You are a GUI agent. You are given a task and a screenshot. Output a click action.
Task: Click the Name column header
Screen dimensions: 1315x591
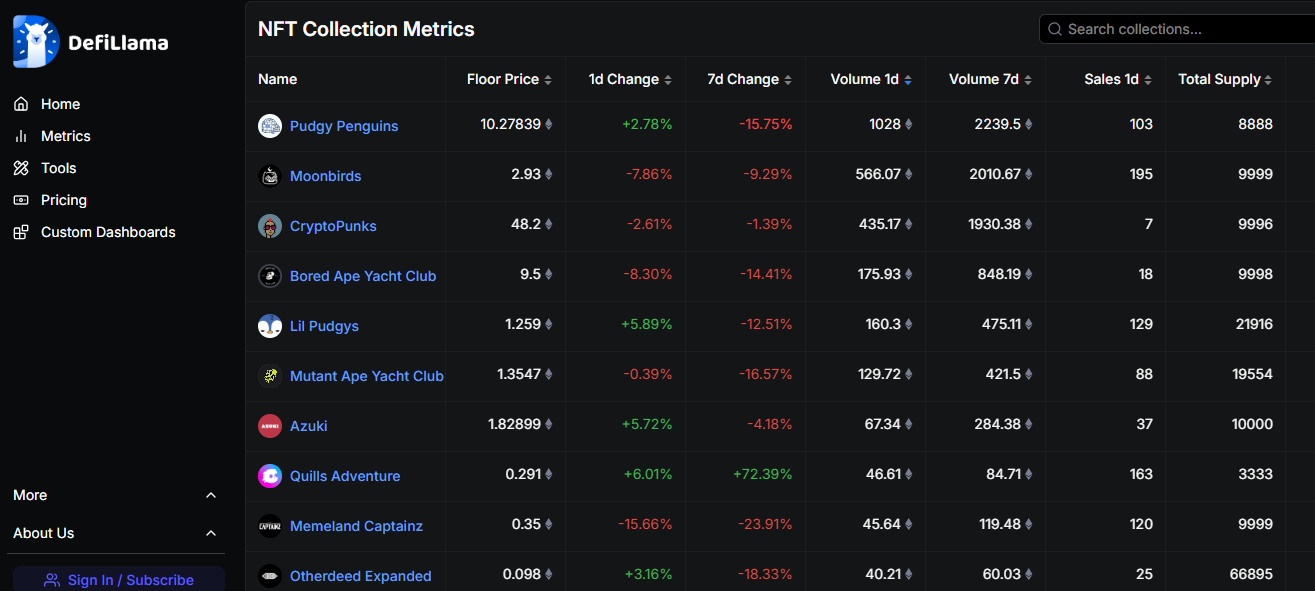tap(277, 79)
